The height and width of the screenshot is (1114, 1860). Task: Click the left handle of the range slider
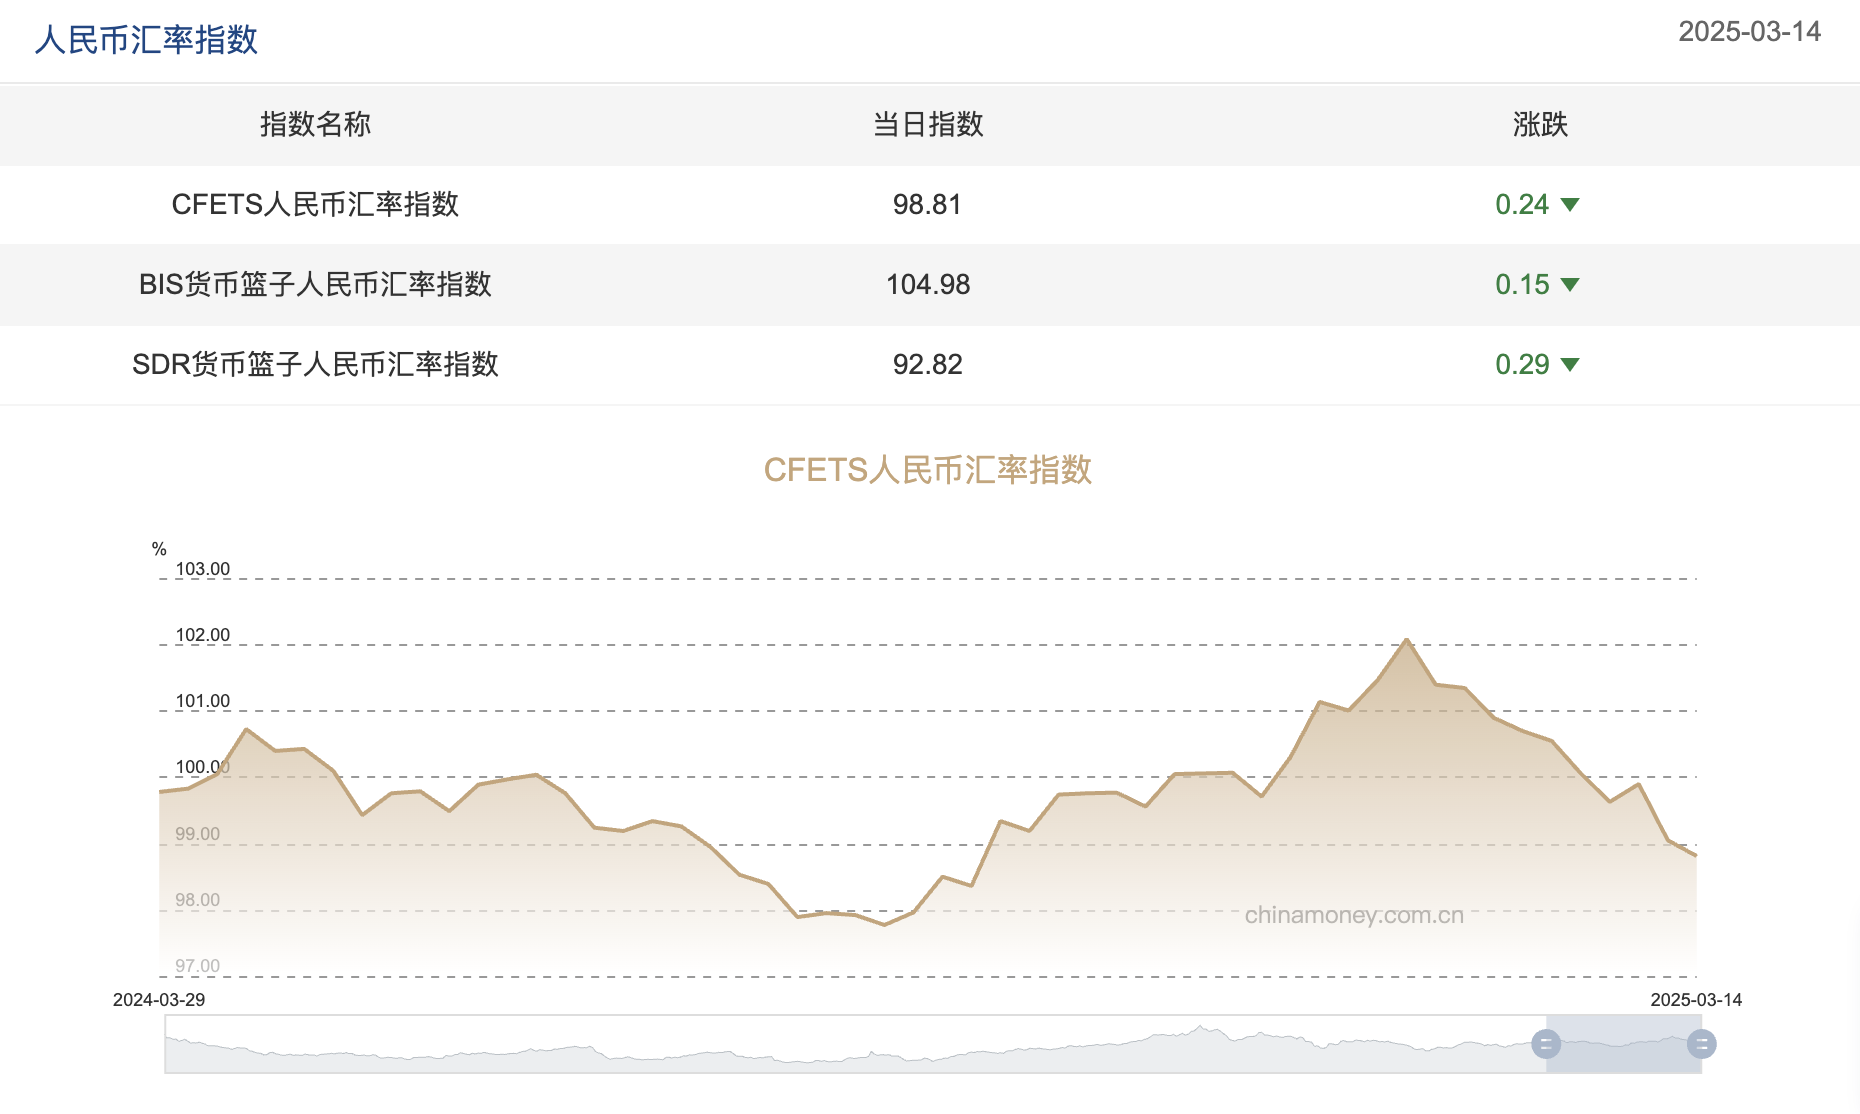coord(1546,1045)
